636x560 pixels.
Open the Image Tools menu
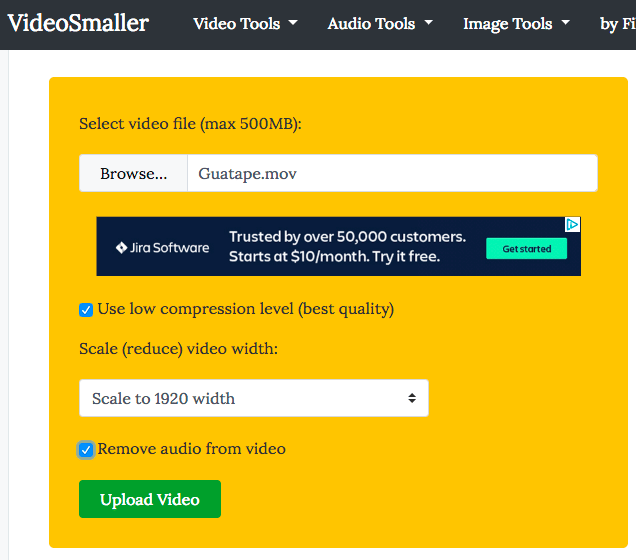516,24
